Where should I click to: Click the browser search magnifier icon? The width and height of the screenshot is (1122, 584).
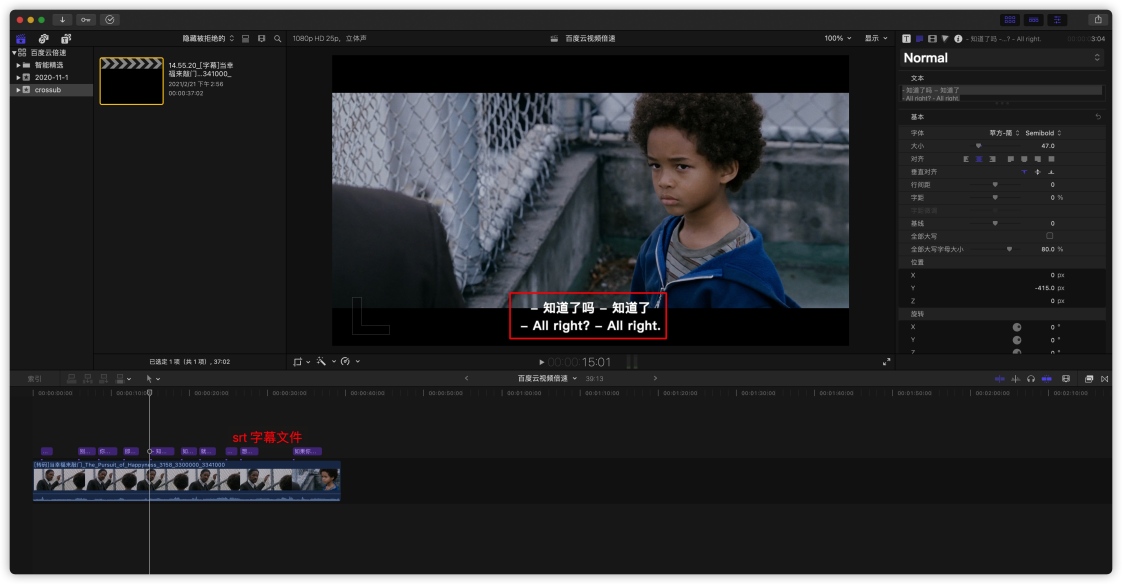coord(278,39)
